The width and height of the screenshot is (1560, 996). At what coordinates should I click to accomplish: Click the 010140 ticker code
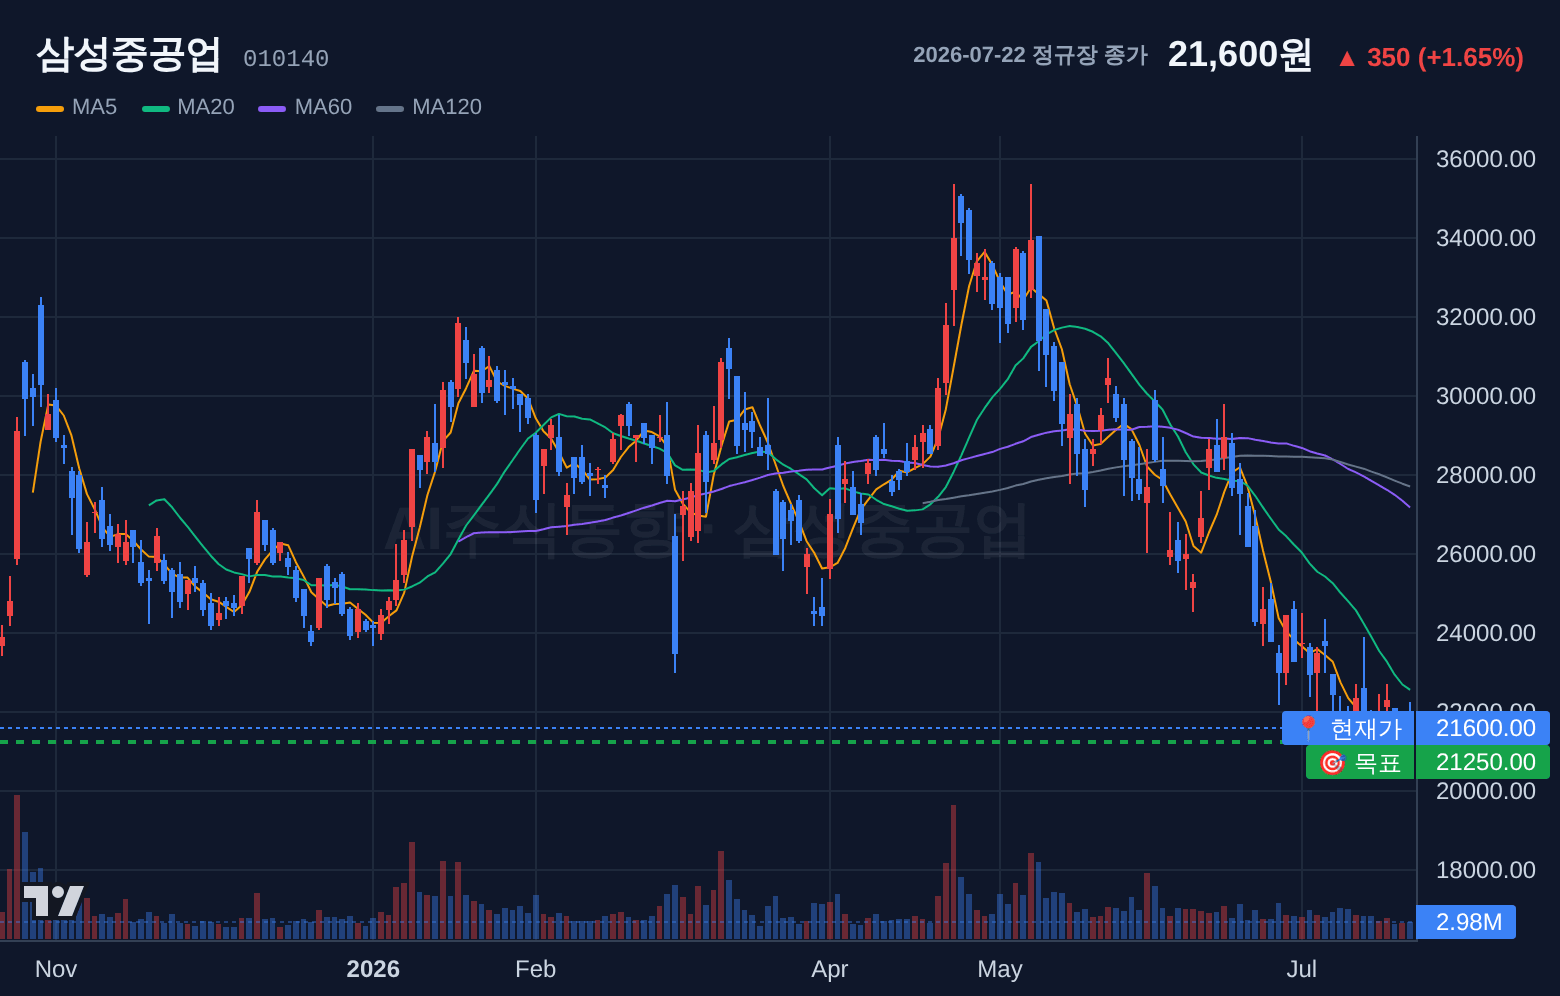[x=286, y=59]
